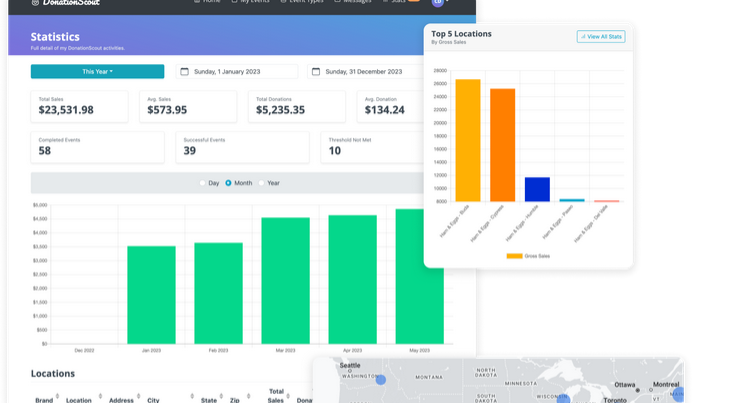Click the View All Stats button

601,37
